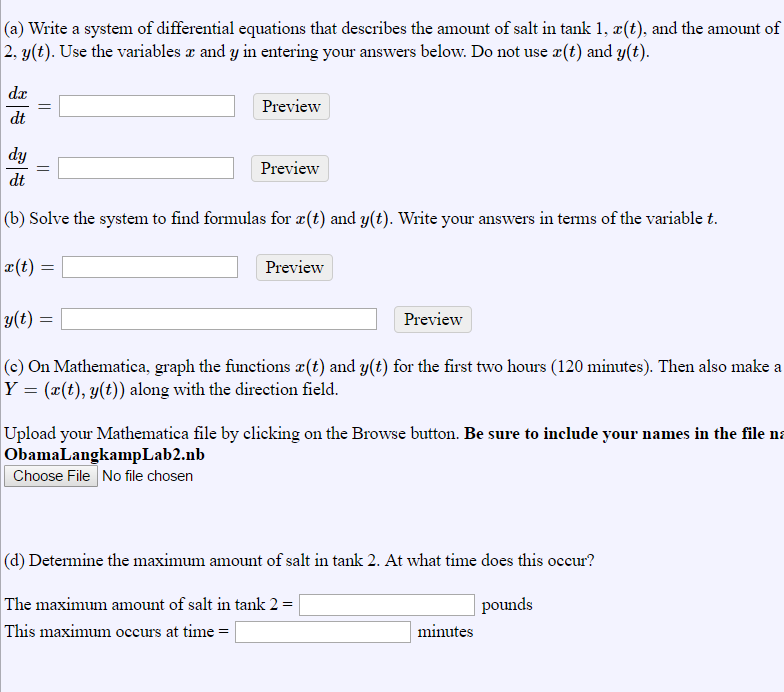
Task: Click the "minutes" unit label
Action: [445, 632]
